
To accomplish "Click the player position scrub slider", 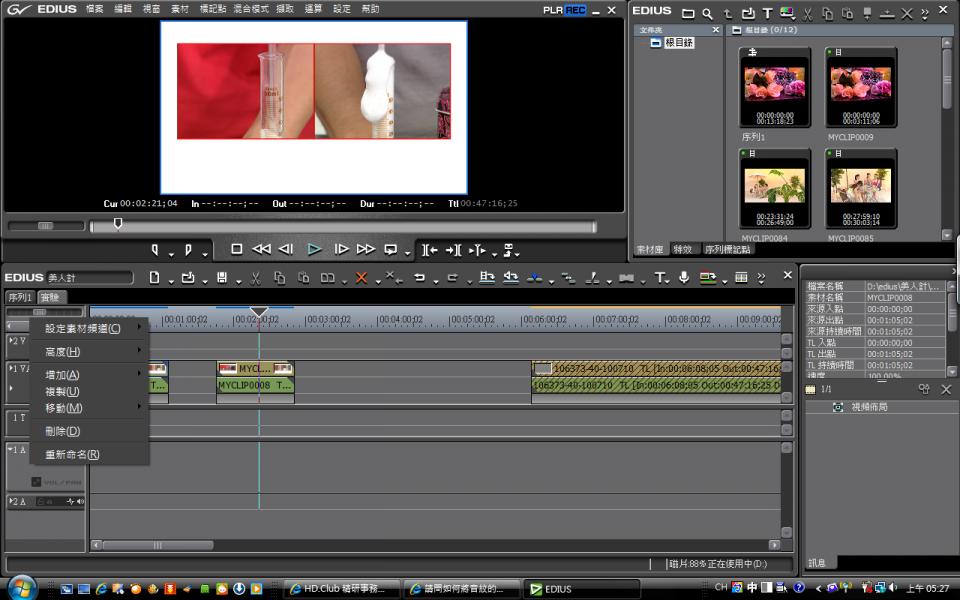I will coord(118,225).
